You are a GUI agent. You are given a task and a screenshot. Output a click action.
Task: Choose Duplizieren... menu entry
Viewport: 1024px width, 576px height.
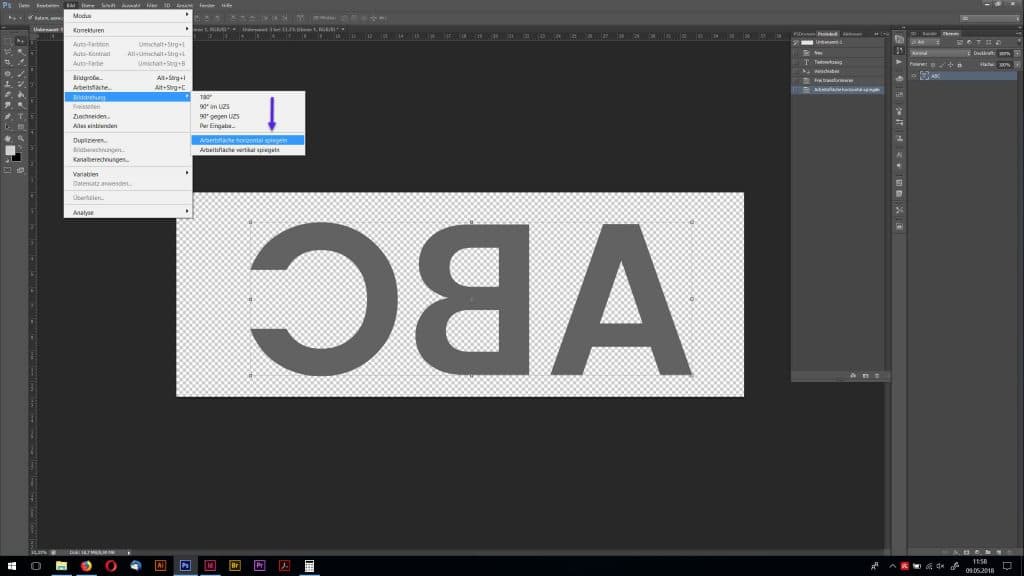[128, 140]
